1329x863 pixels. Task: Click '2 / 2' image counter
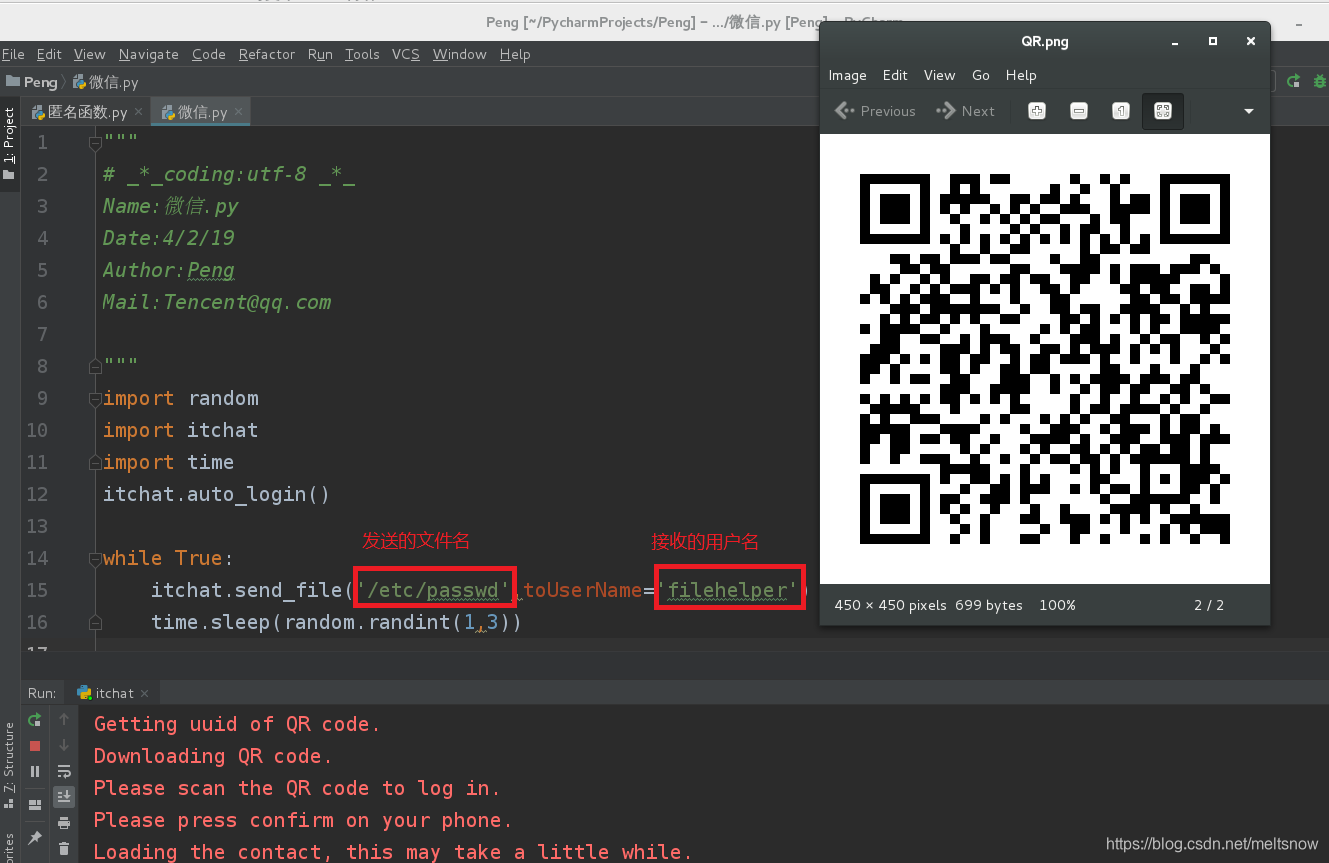tap(1209, 605)
